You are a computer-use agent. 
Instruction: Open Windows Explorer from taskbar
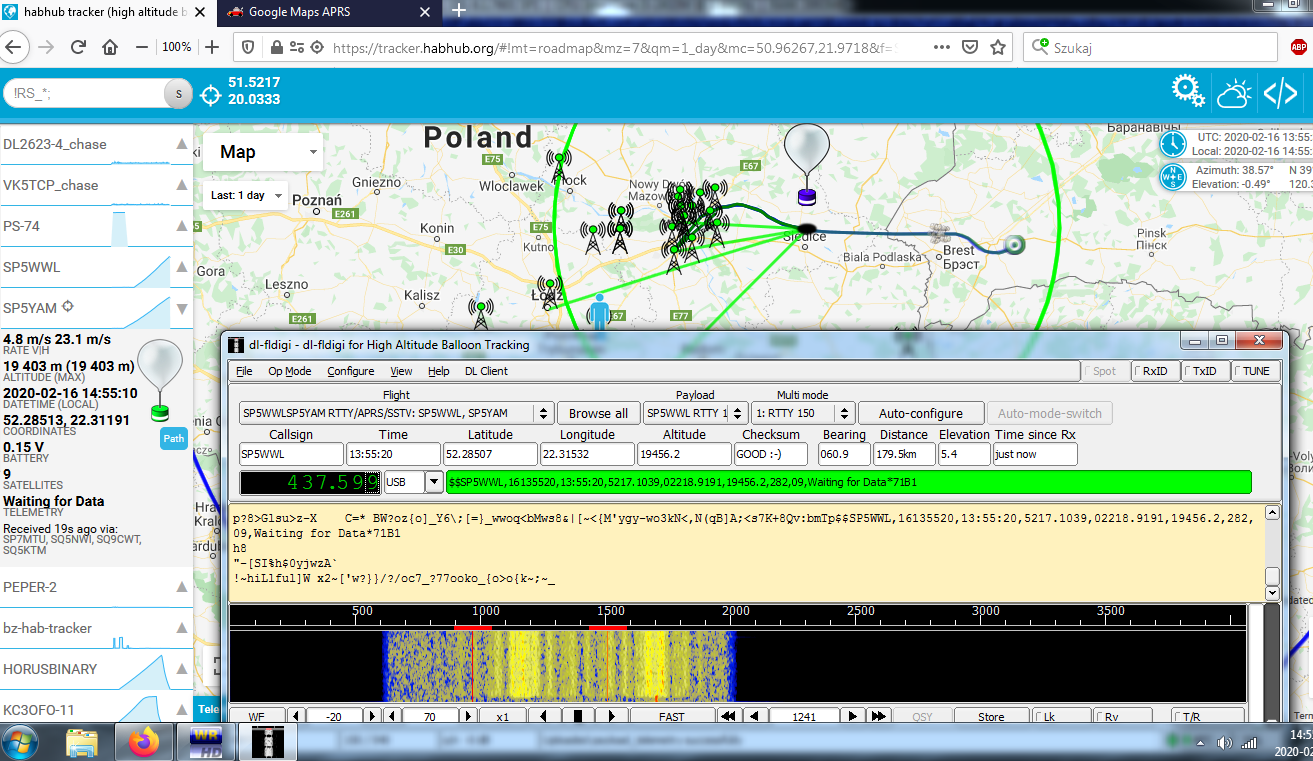coord(82,742)
